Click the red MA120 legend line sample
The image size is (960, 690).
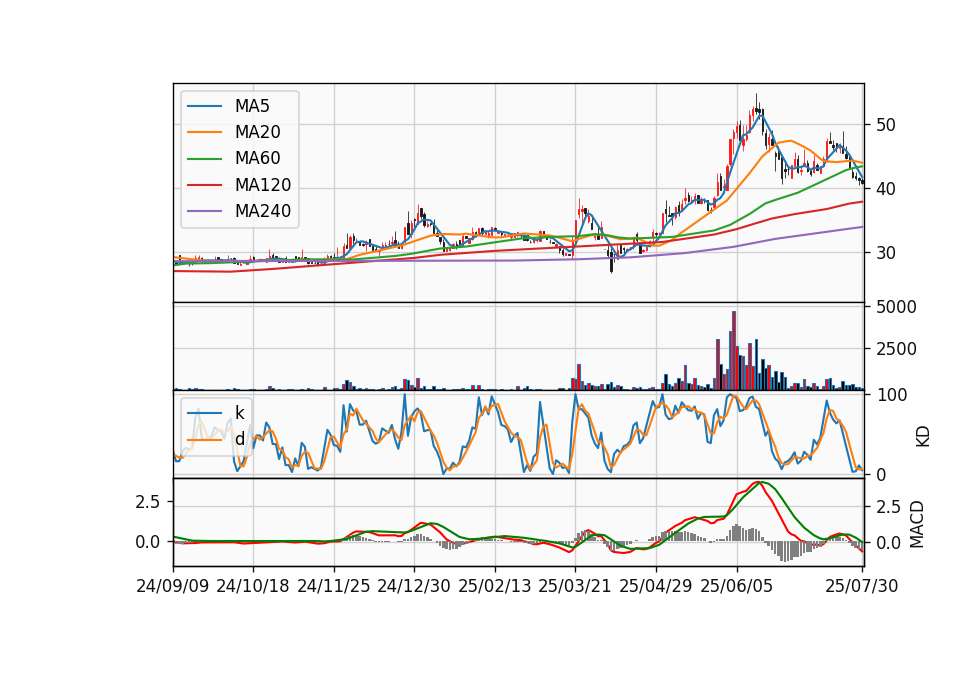point(204,185)
